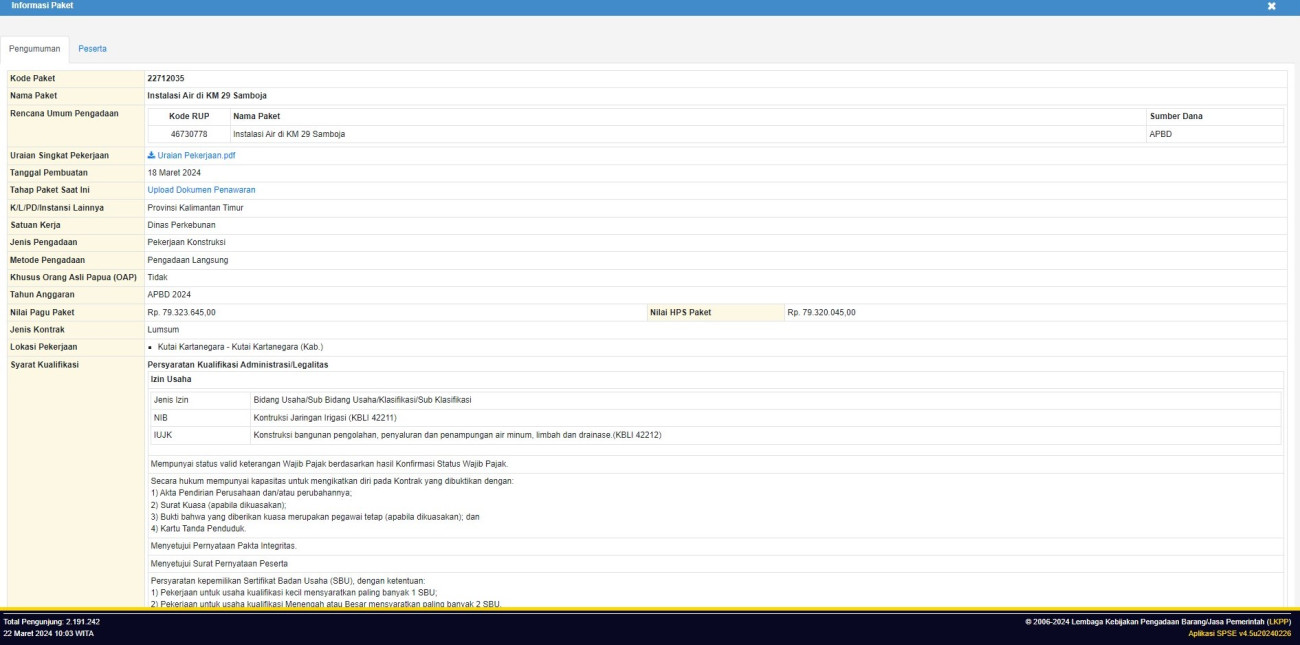Click the Aplikasi SPSE version text
Viewport: 1300px width, 645px height.
(x=1239, y=634)
